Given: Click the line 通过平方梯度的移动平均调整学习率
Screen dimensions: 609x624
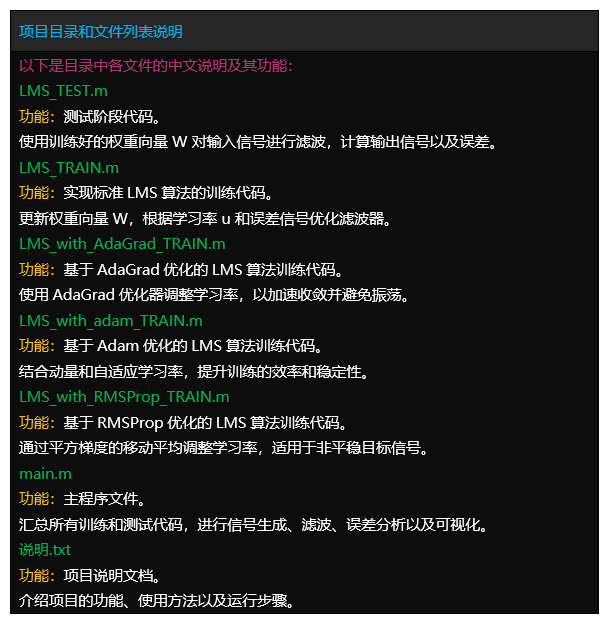Looking at the screenshot, I should [x=224, y=448].
